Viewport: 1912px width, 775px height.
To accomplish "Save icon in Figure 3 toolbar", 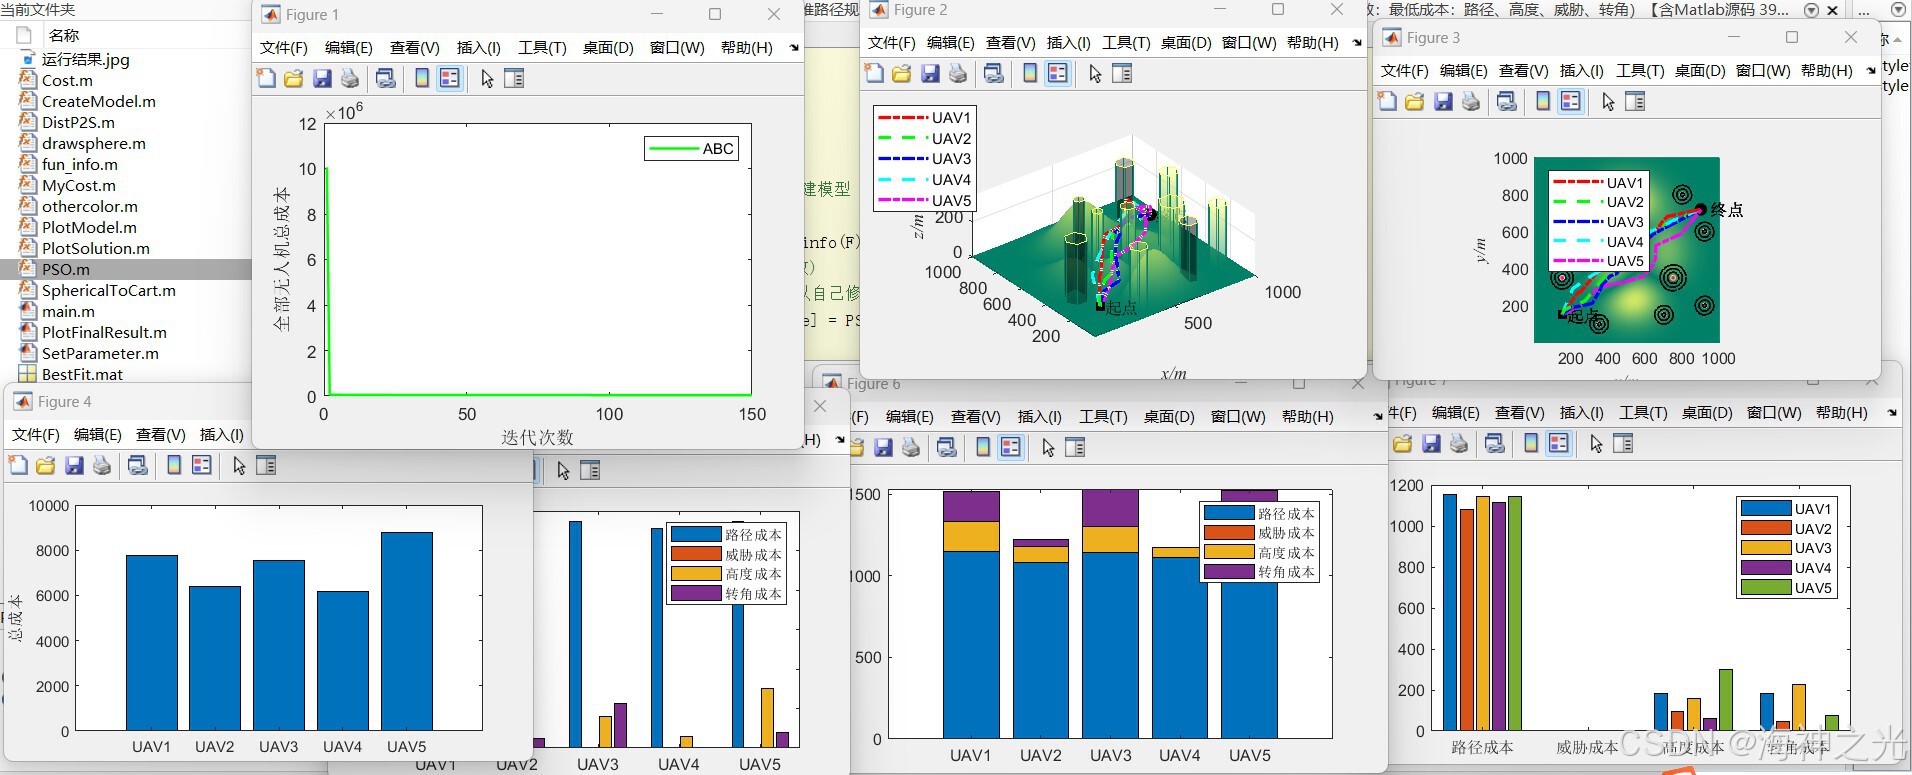I will click(x=1443, y=101).
